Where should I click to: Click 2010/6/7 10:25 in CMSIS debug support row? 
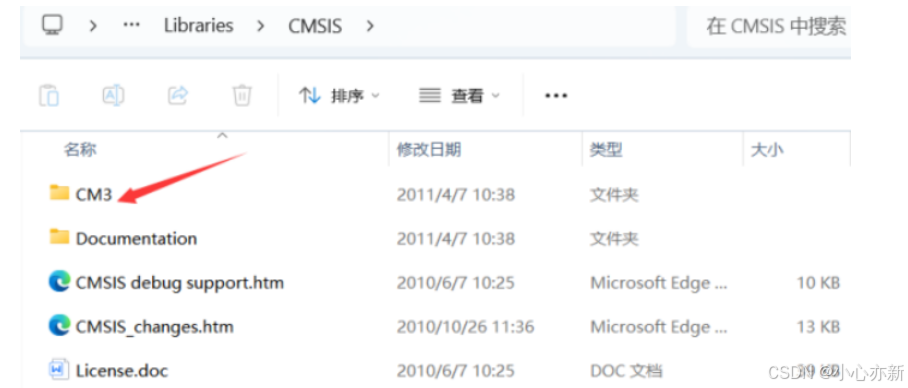click(x=456, y=283)
